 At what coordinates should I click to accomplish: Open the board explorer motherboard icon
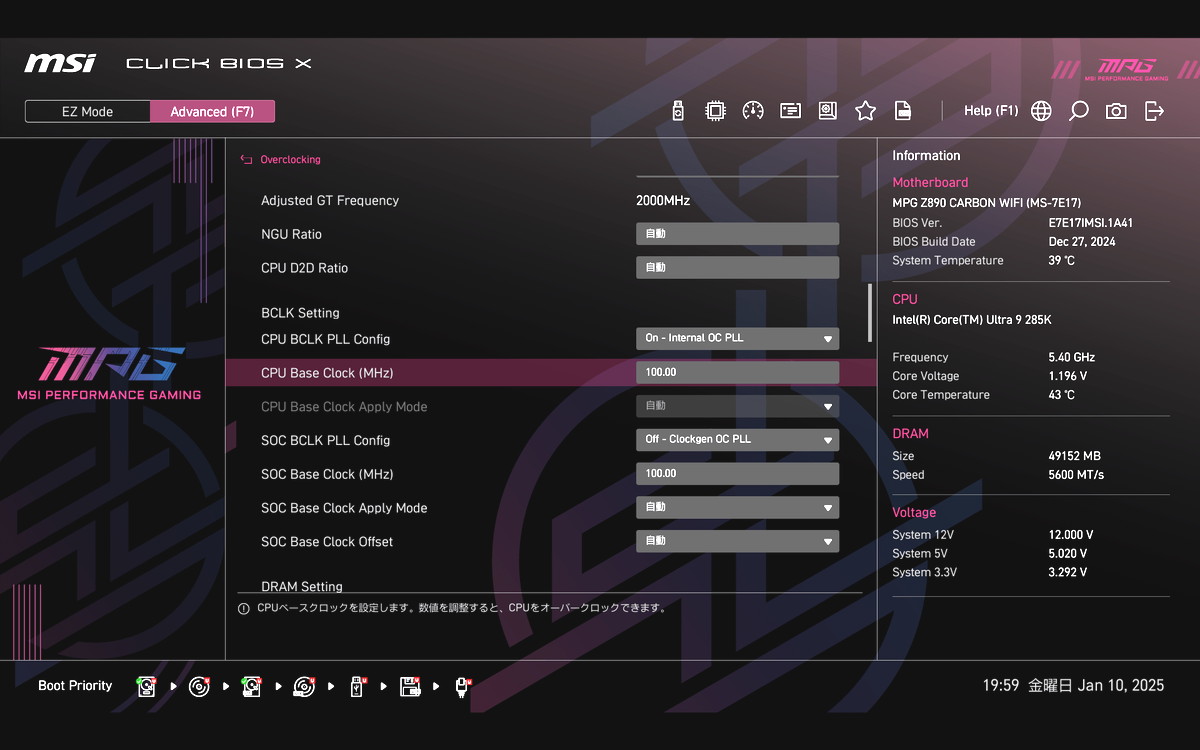827,111
